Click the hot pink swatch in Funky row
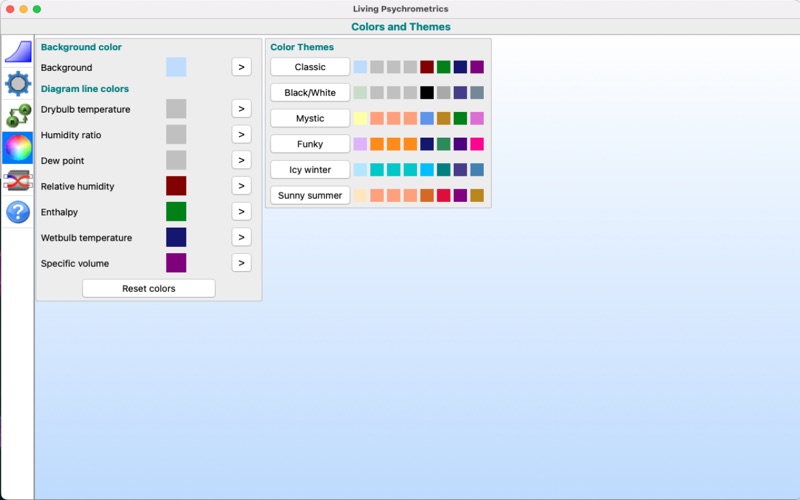800x500 pixels. click(477, 144)
